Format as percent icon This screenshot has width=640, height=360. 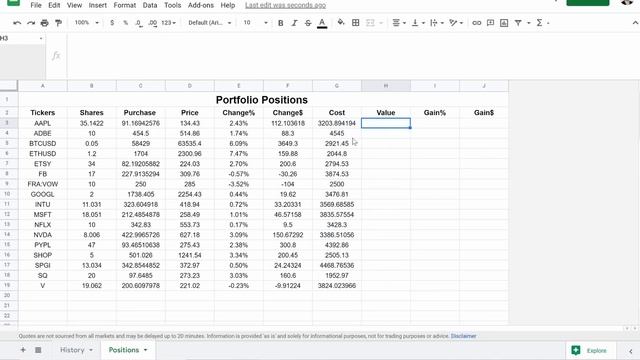tap(125, 23)
